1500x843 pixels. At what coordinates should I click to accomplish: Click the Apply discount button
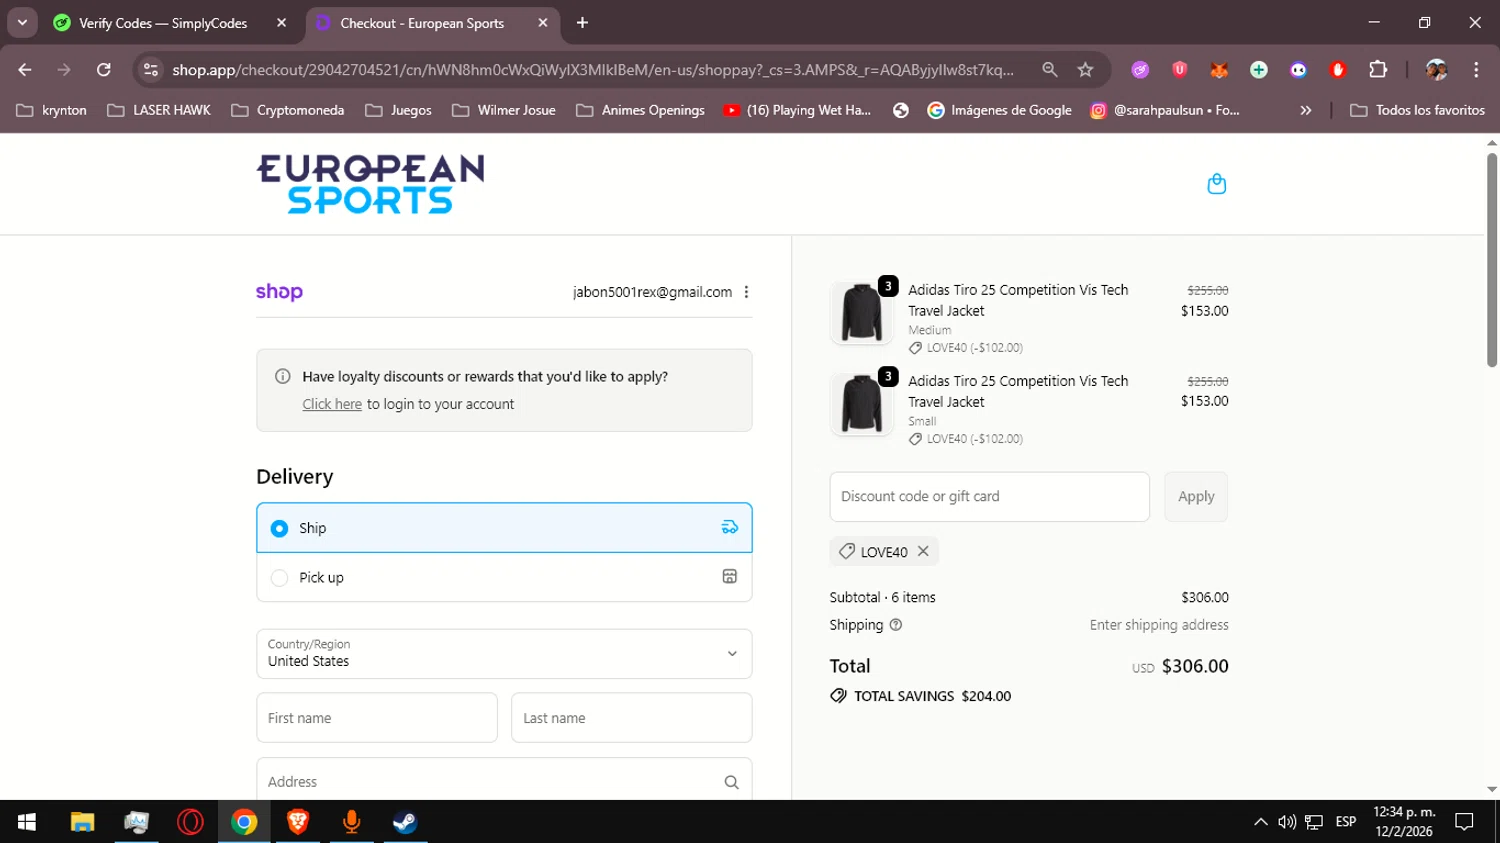pos(1196,496)
